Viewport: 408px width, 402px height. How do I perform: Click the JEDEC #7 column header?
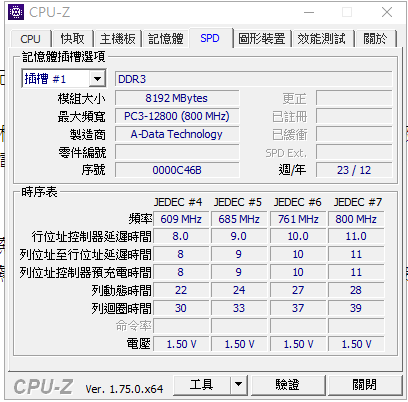click(x=358, y=202)
